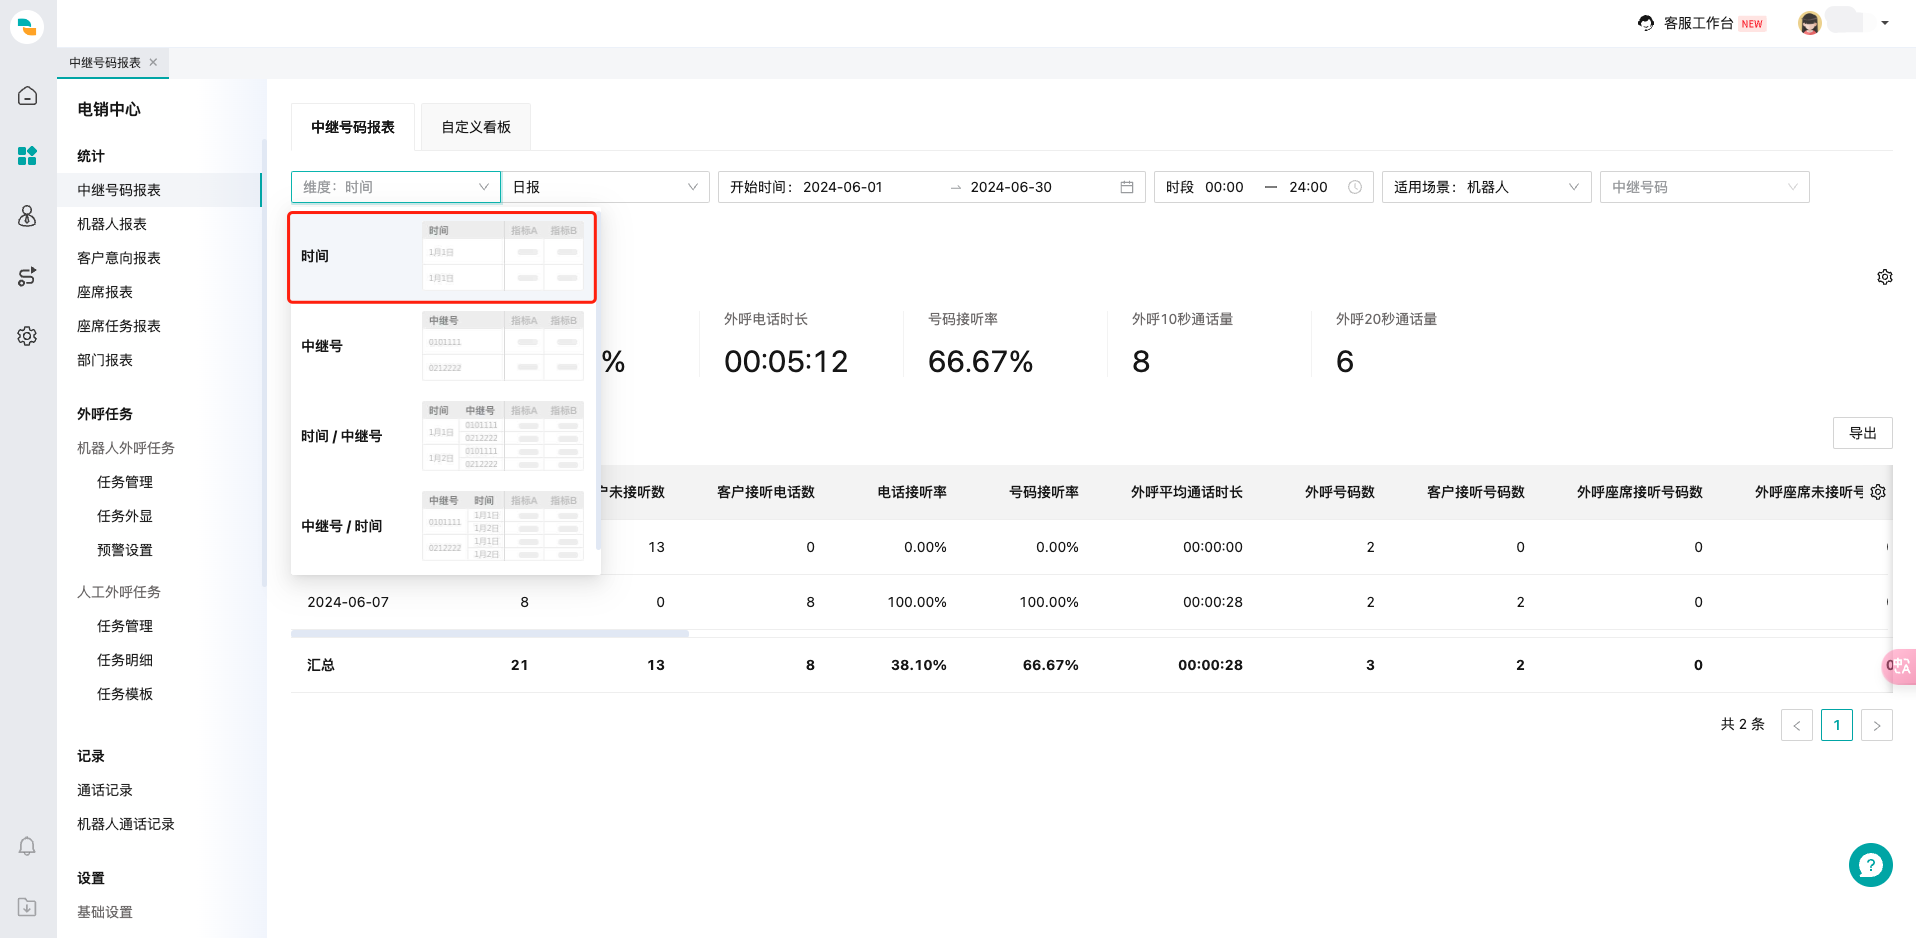Image resolution: width=1916 pixels, height=938 pixels.
Task: Go to previous page arrow in pagination
Action: pyautogui.click(x=1797, y=725)
